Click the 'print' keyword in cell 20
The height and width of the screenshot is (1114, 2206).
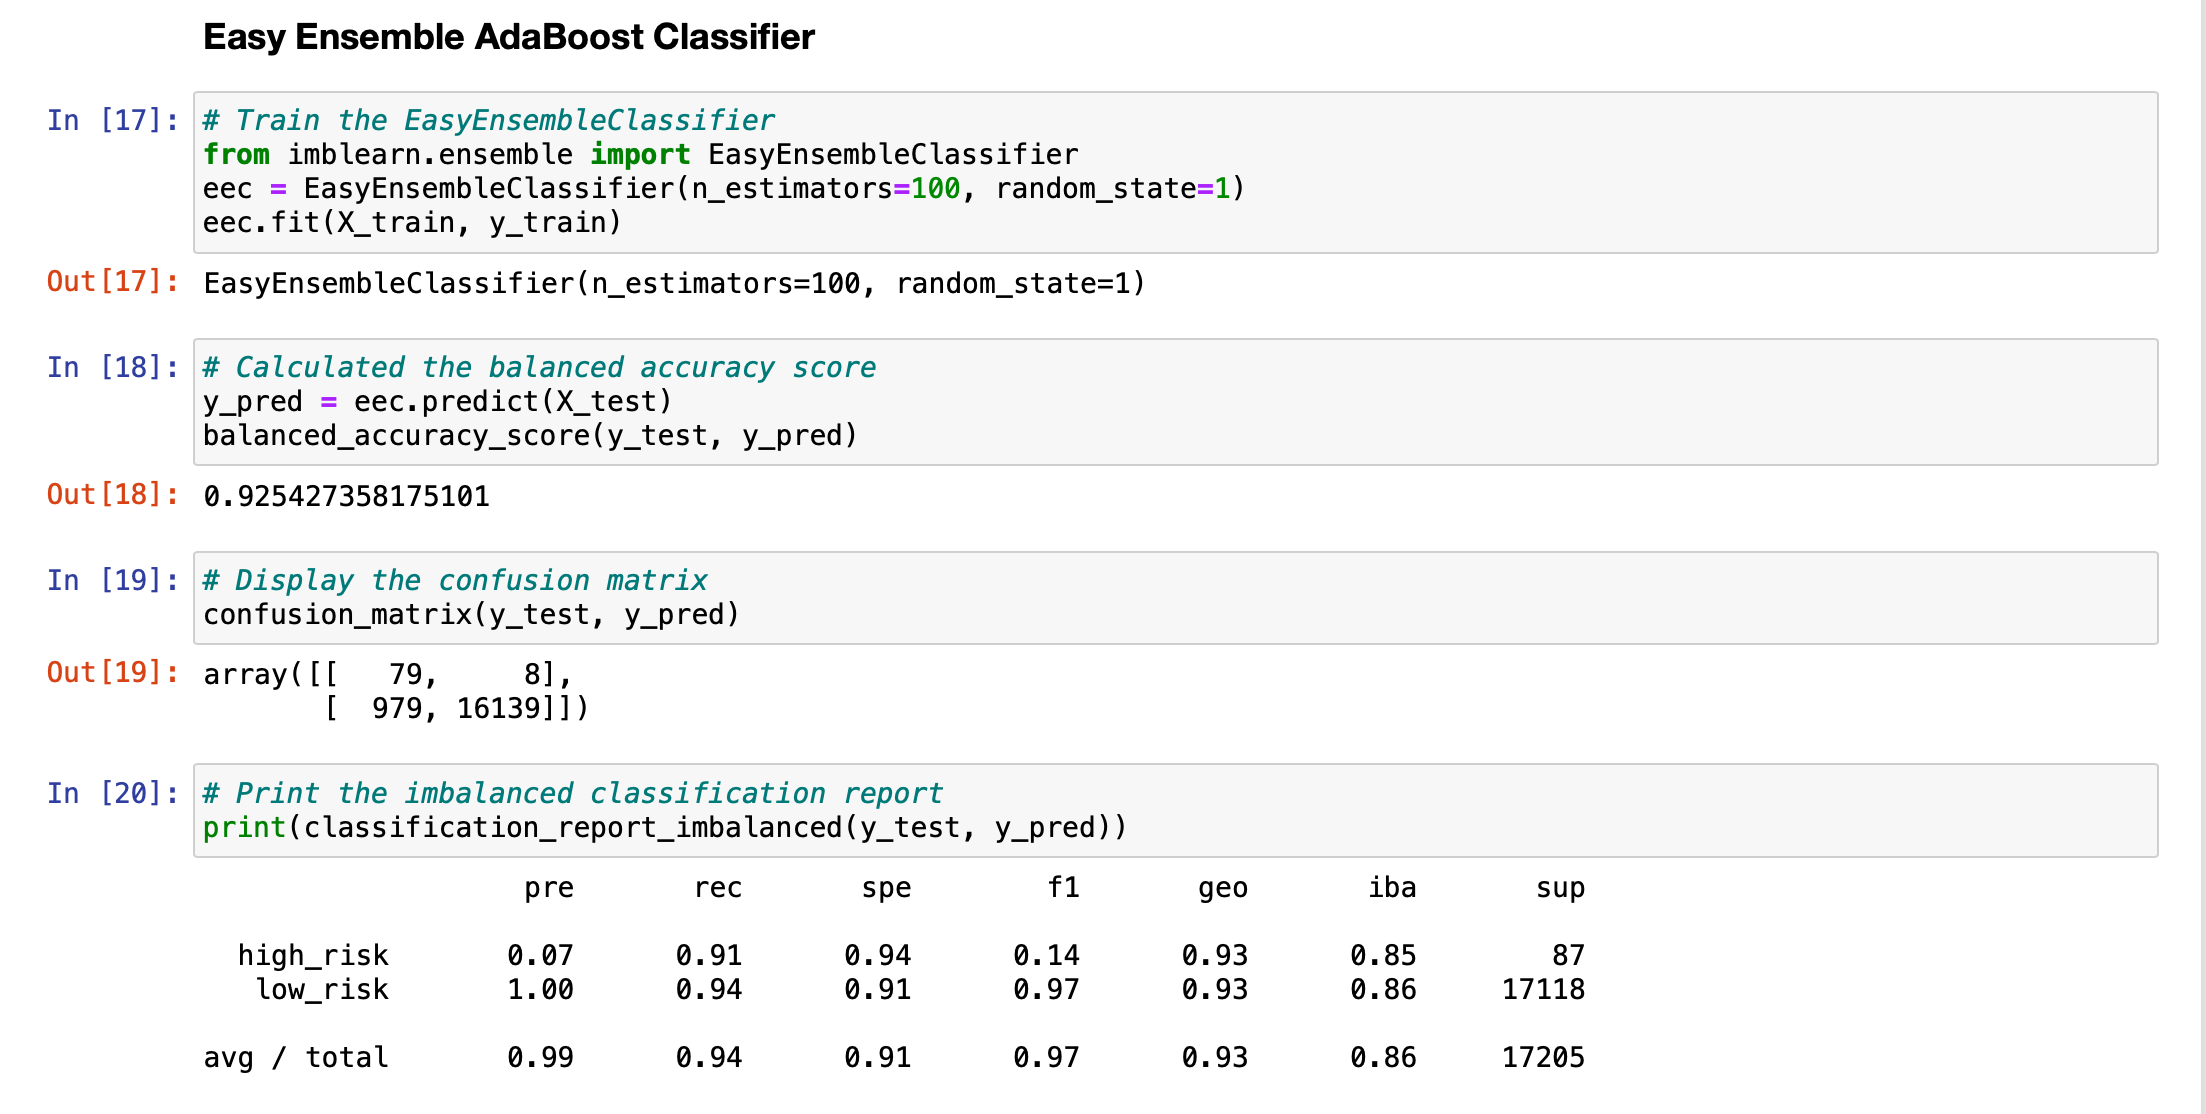click(245, 828)
